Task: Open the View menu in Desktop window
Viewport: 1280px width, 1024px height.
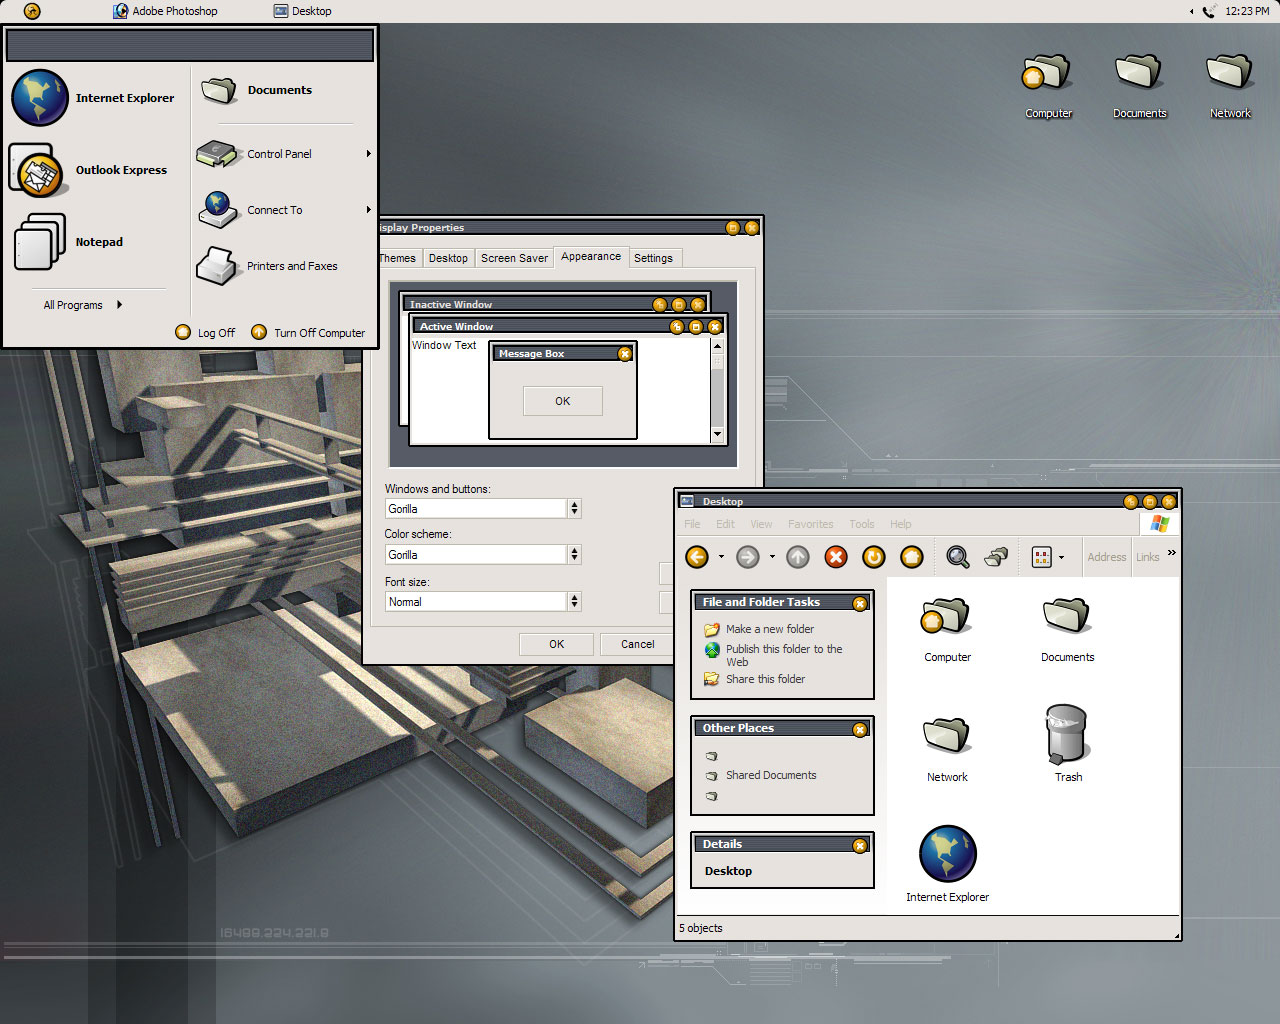Action: click(761, 524)
